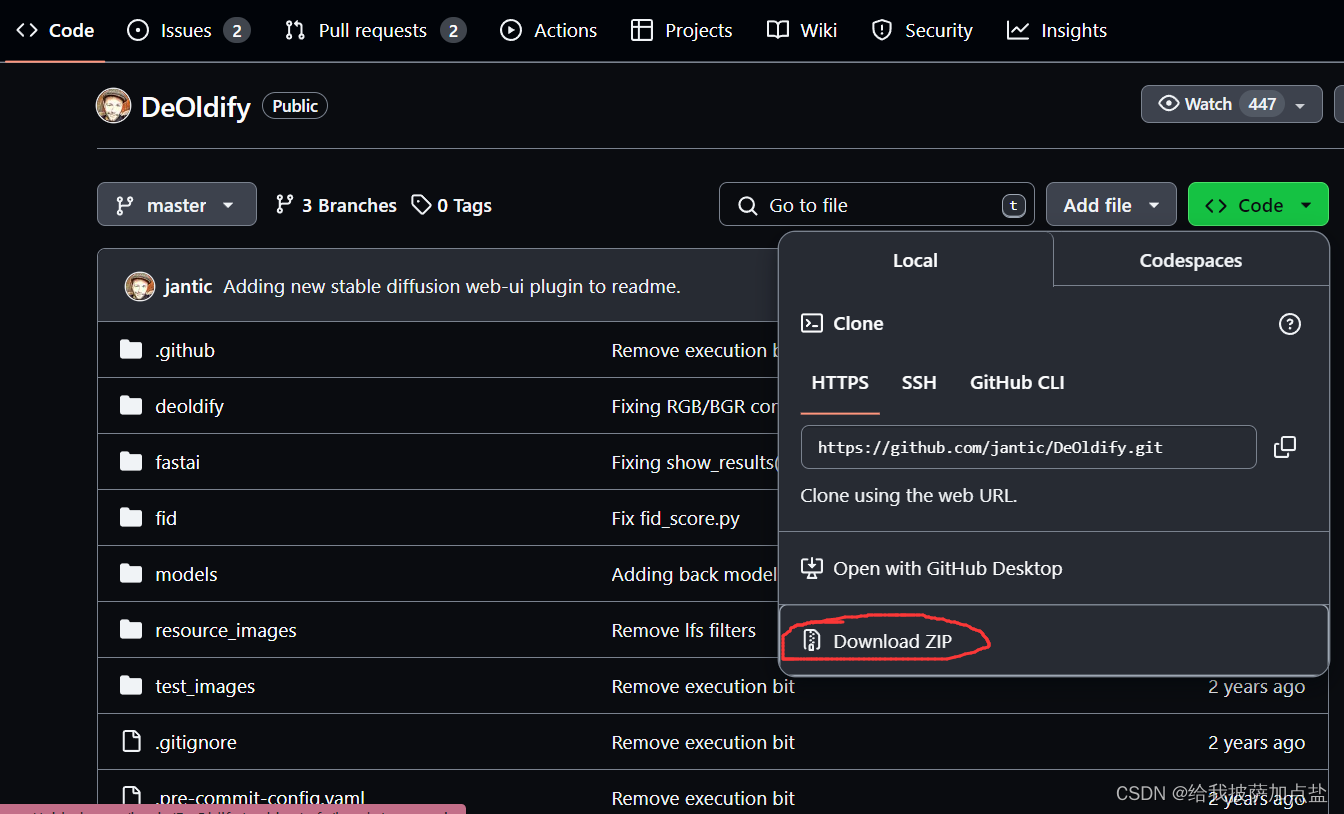1344x814 pixels.
Task: Open the master branch dropdown
Action: (x=177, y=205)
